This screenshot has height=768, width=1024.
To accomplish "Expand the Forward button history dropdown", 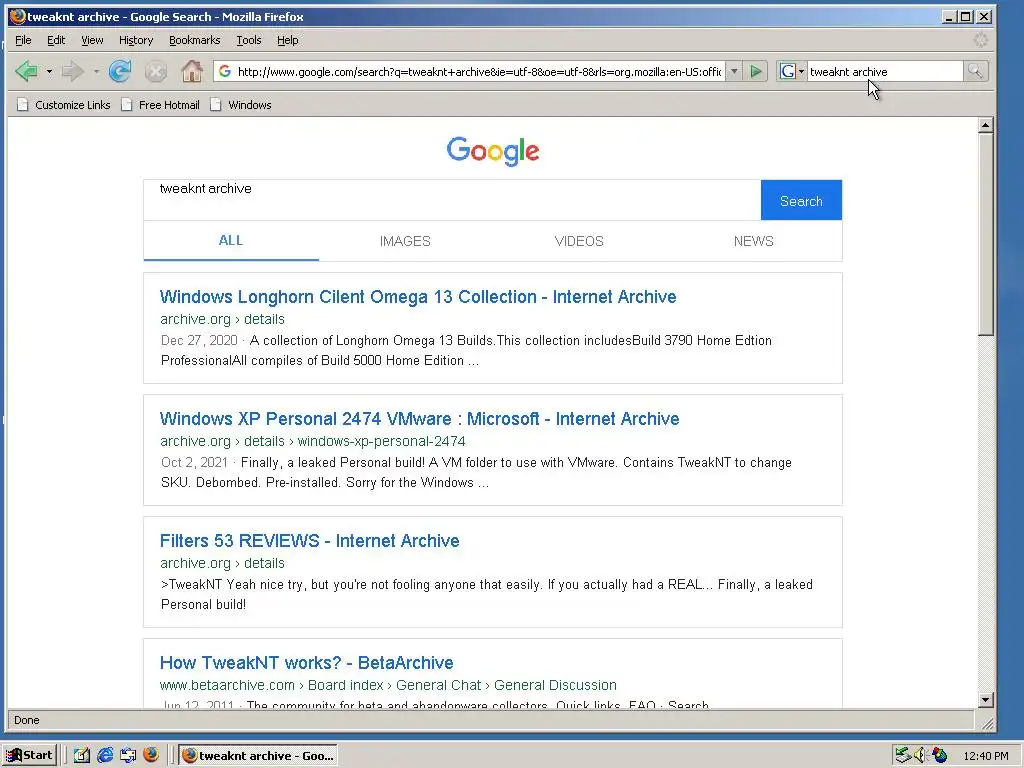I will (x=96, y=71).
